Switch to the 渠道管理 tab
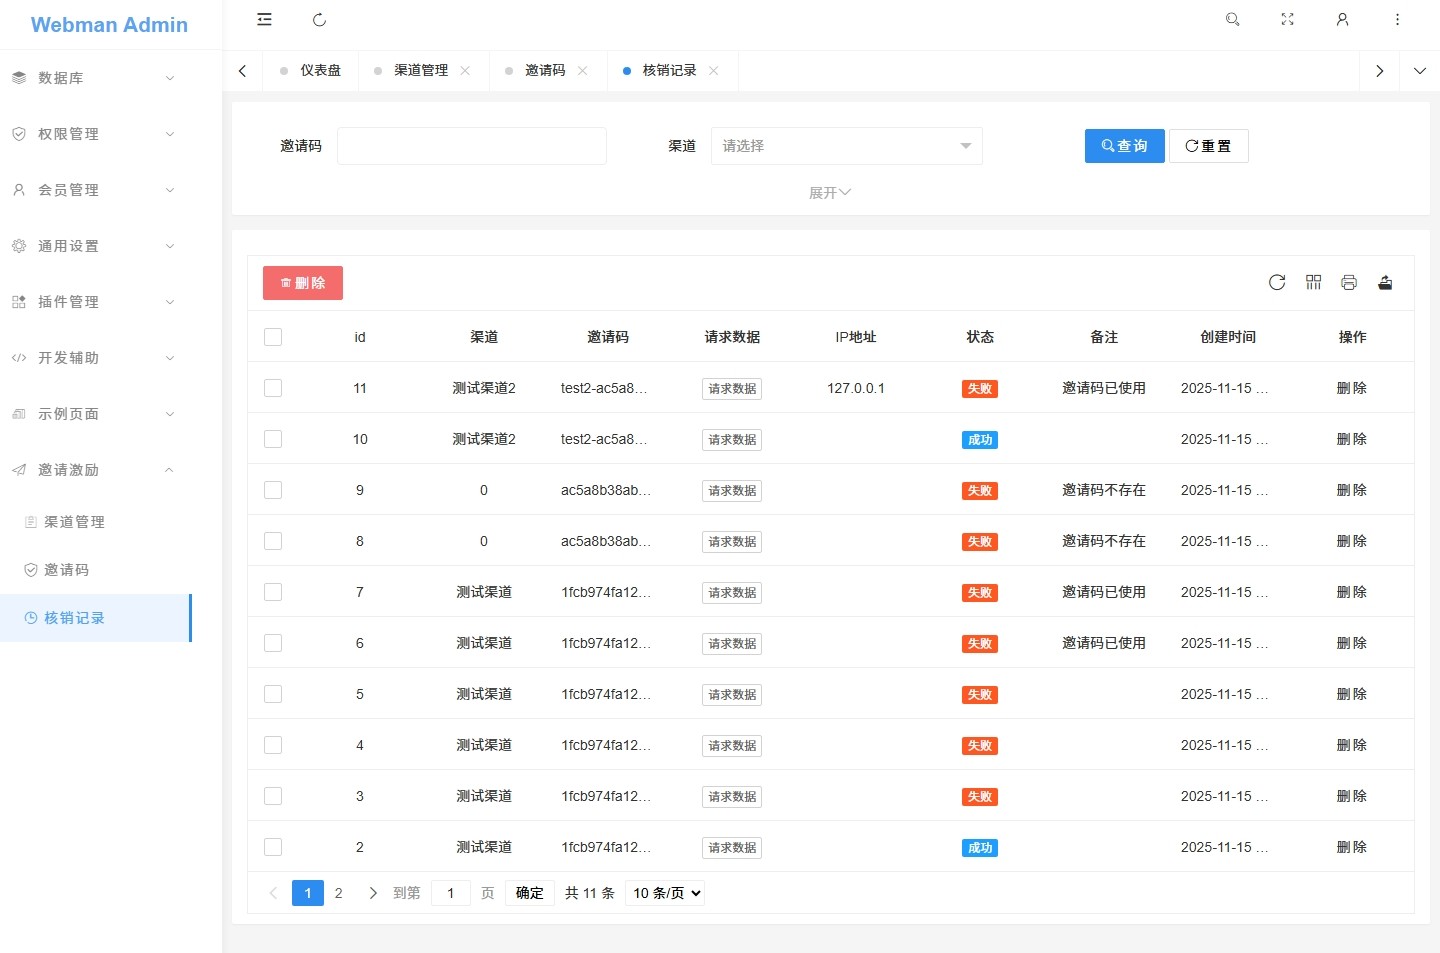Screen dimensions: 1440x953 click(421, 71)
